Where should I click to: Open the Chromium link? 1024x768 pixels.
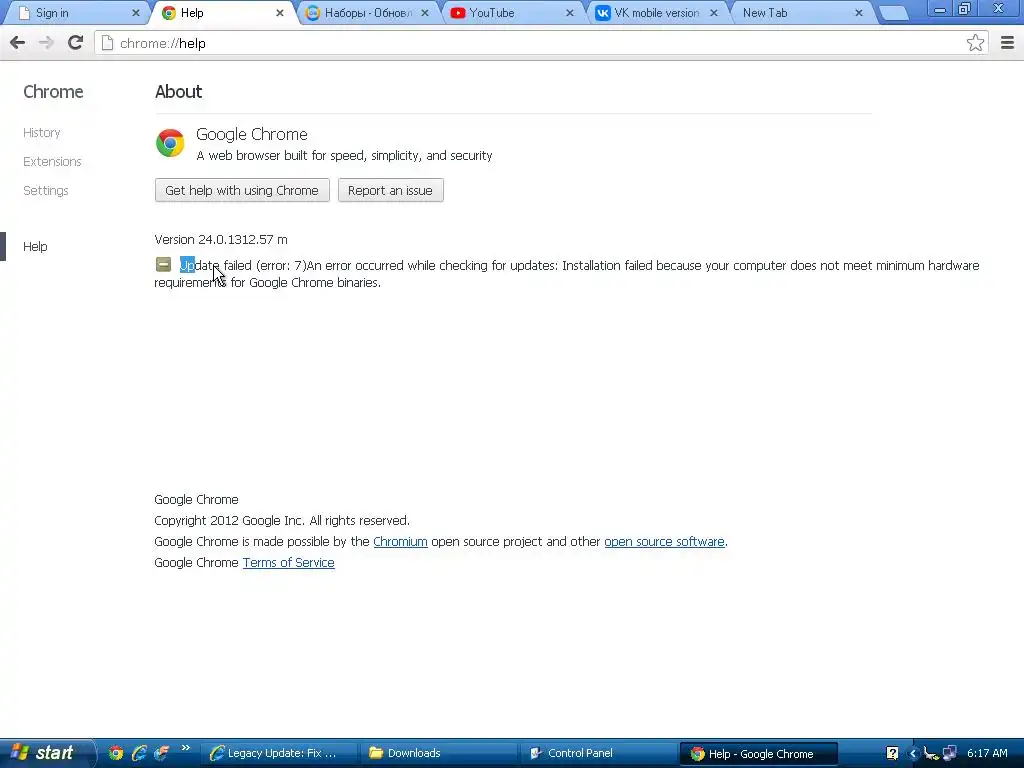click(400, 541)
